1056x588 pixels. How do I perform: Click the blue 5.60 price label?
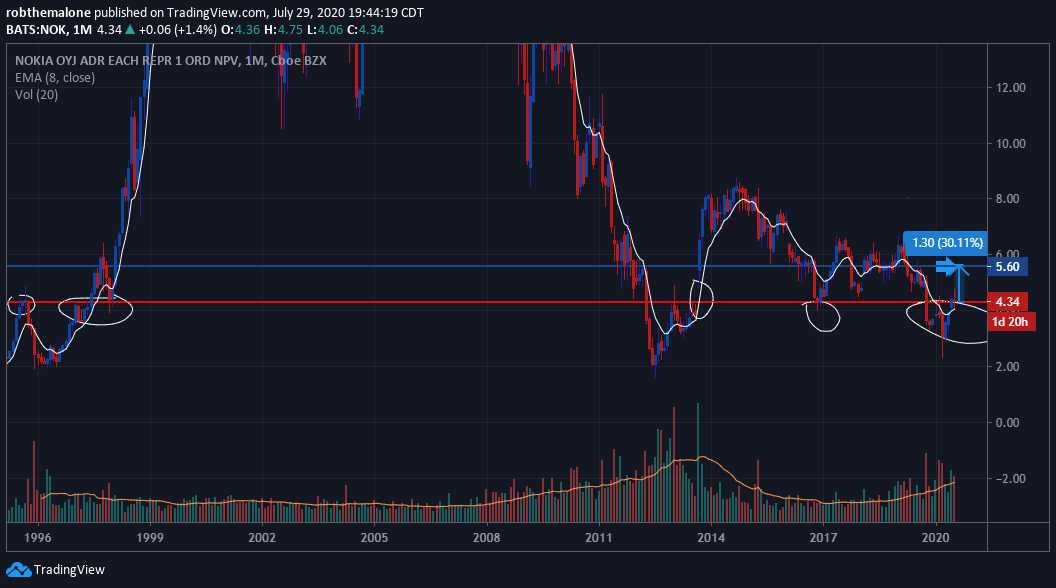(x=1008, y=267)
